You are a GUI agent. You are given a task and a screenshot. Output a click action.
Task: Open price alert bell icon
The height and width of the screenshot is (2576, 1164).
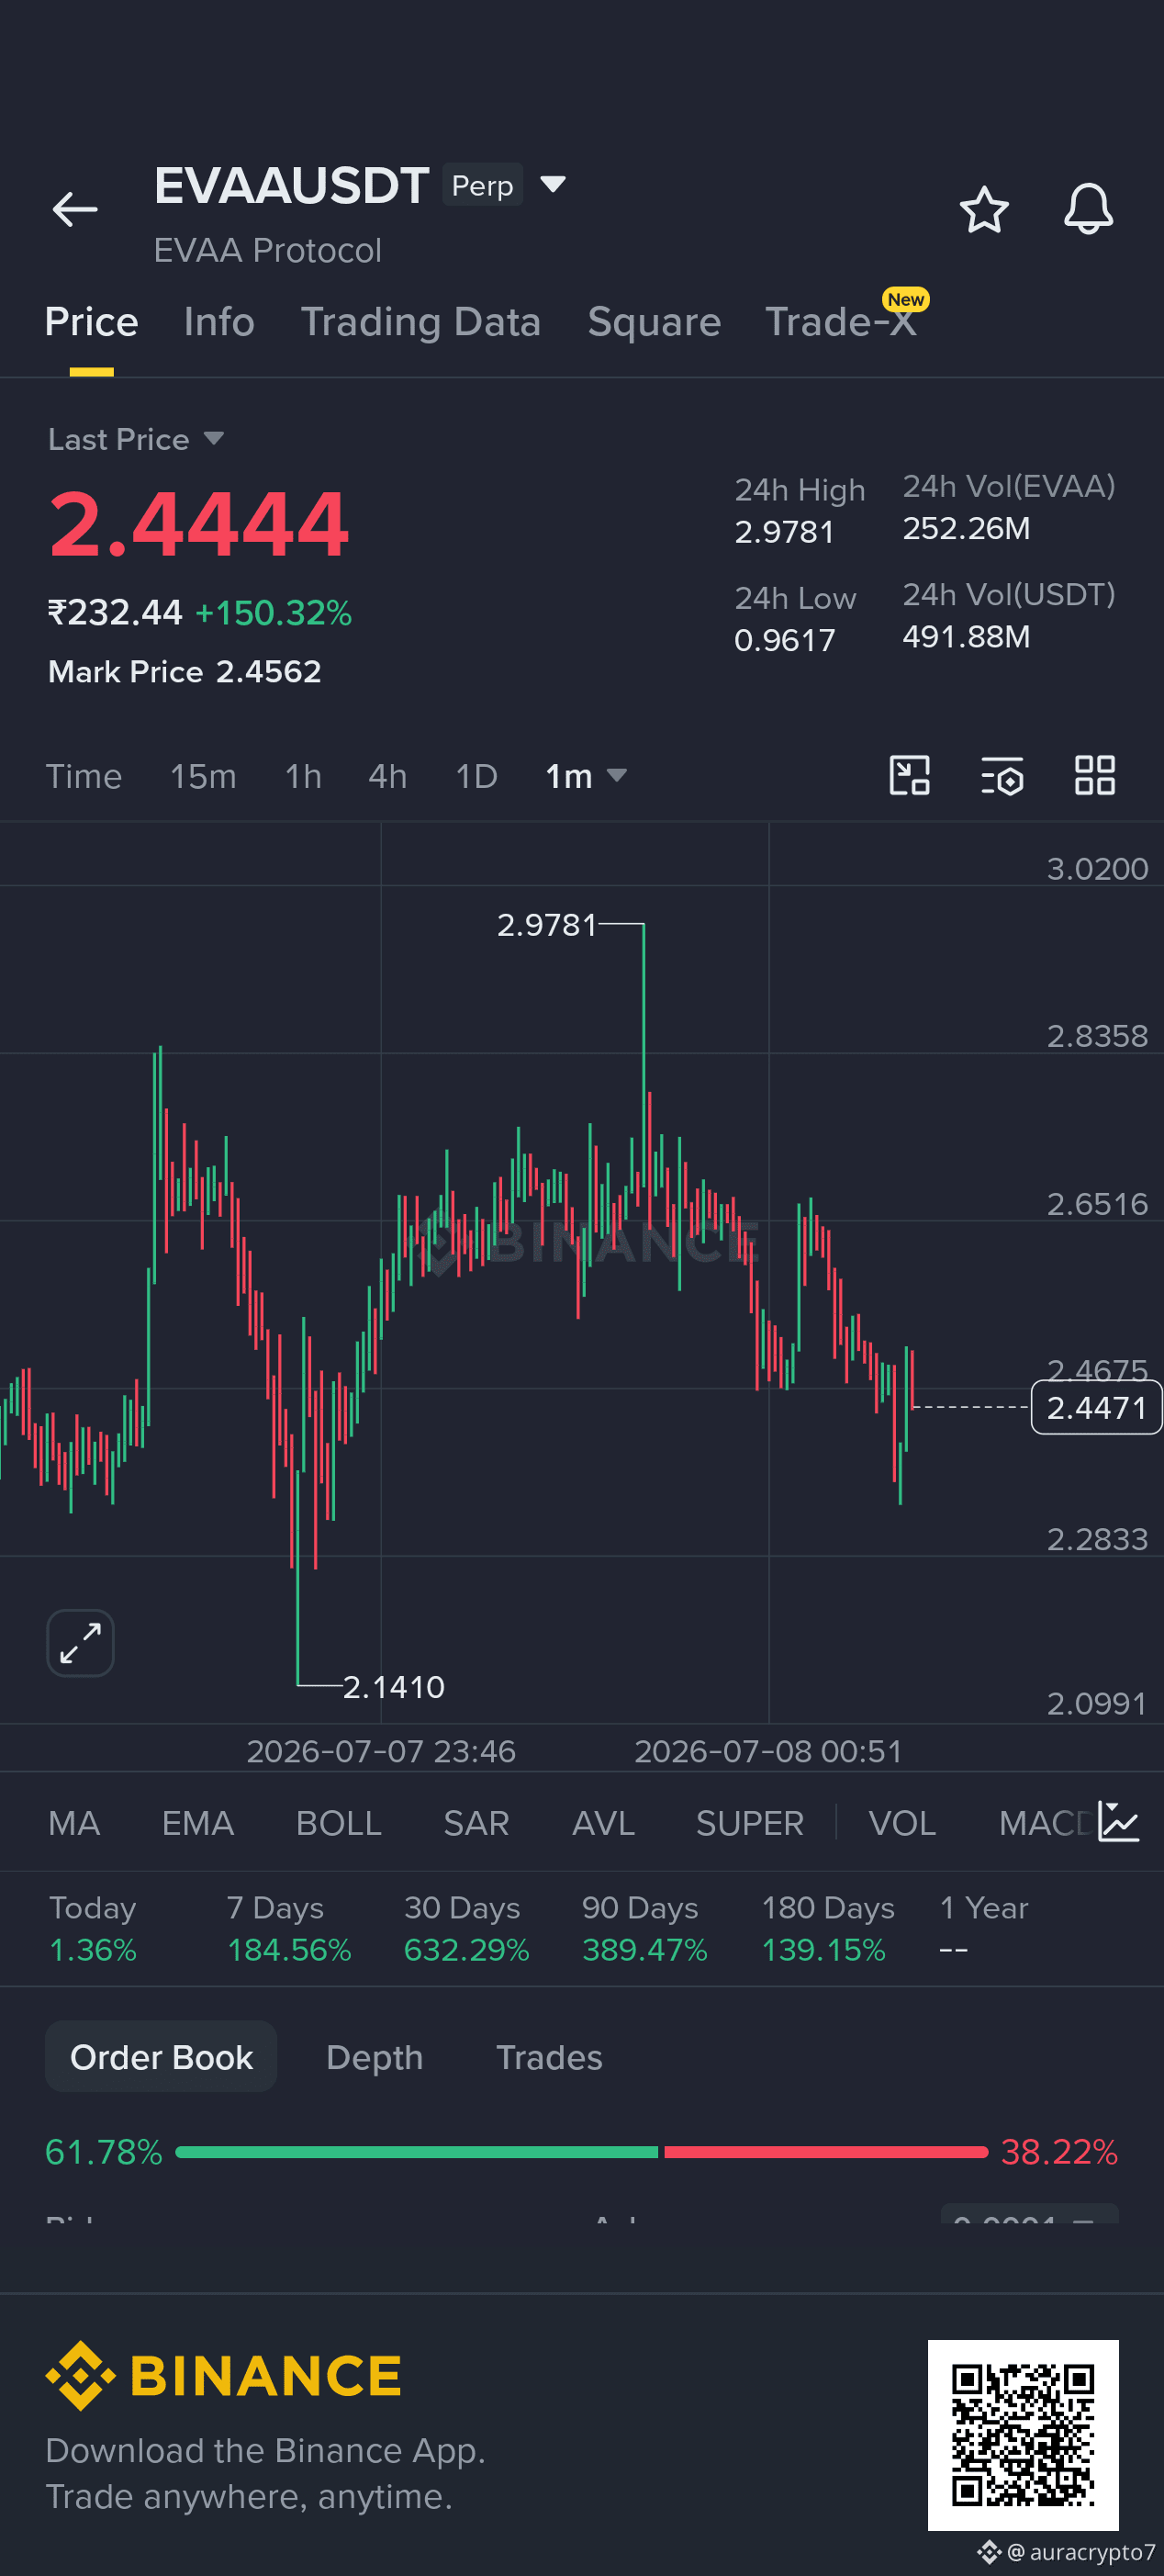pyautogui.click(x=1088, y=209)
